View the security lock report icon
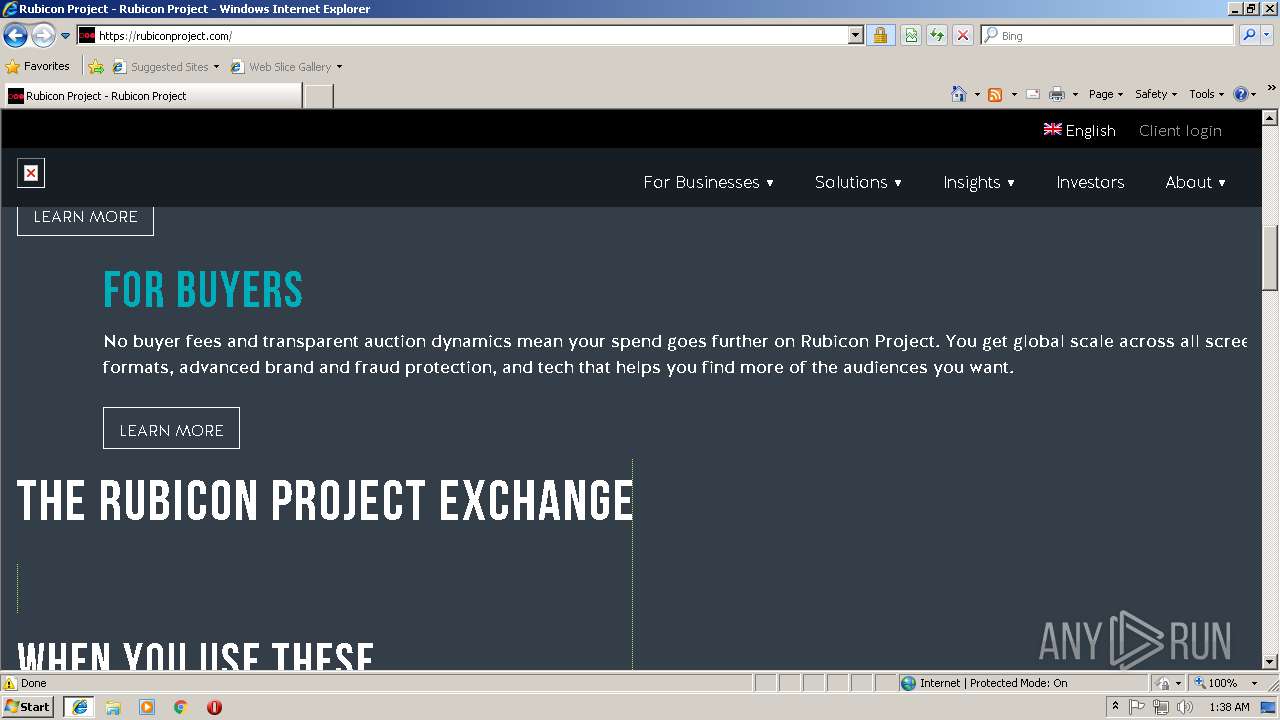 tap(880, 35)
